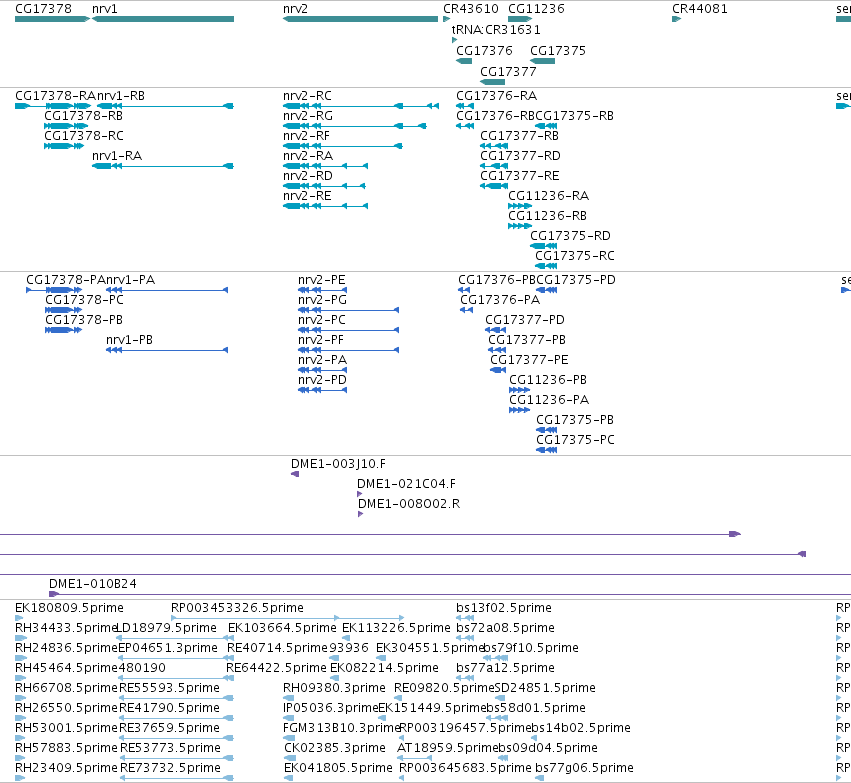
Task: Click the nrv2-RA transcript label
Action: tap(308, 156)
